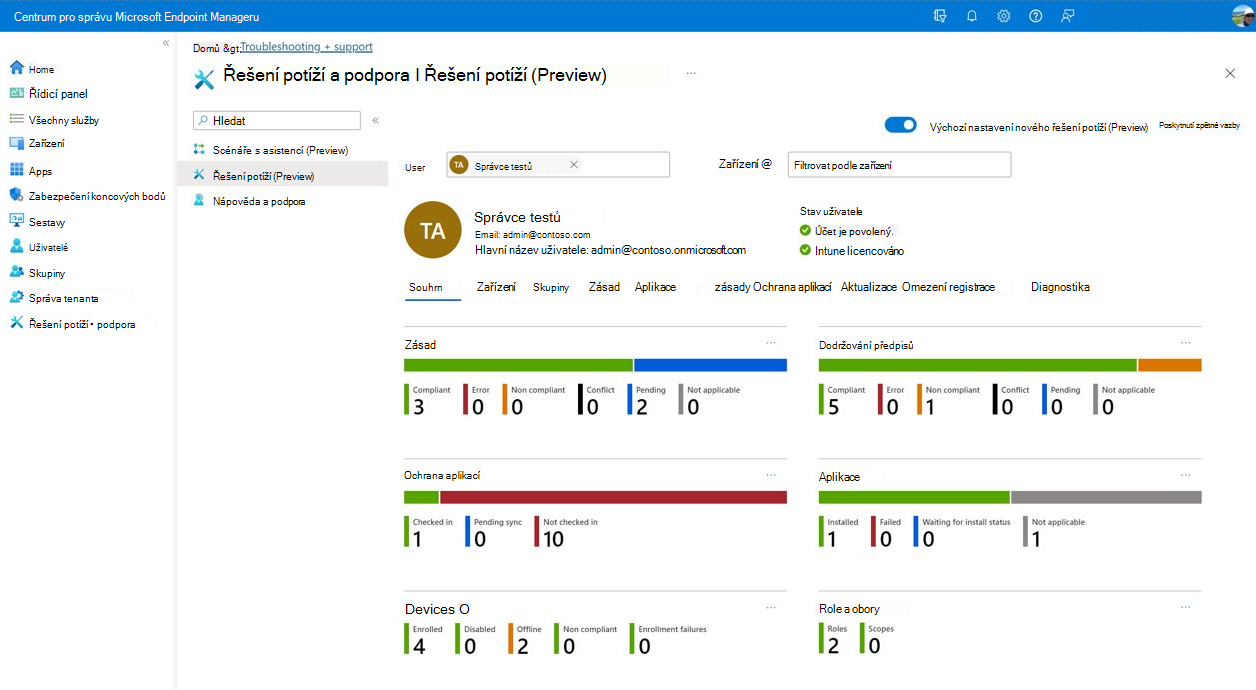Collapse the blade menu next to search
The width and height of the screenshot is (1256, 690).
click(376, 120)
